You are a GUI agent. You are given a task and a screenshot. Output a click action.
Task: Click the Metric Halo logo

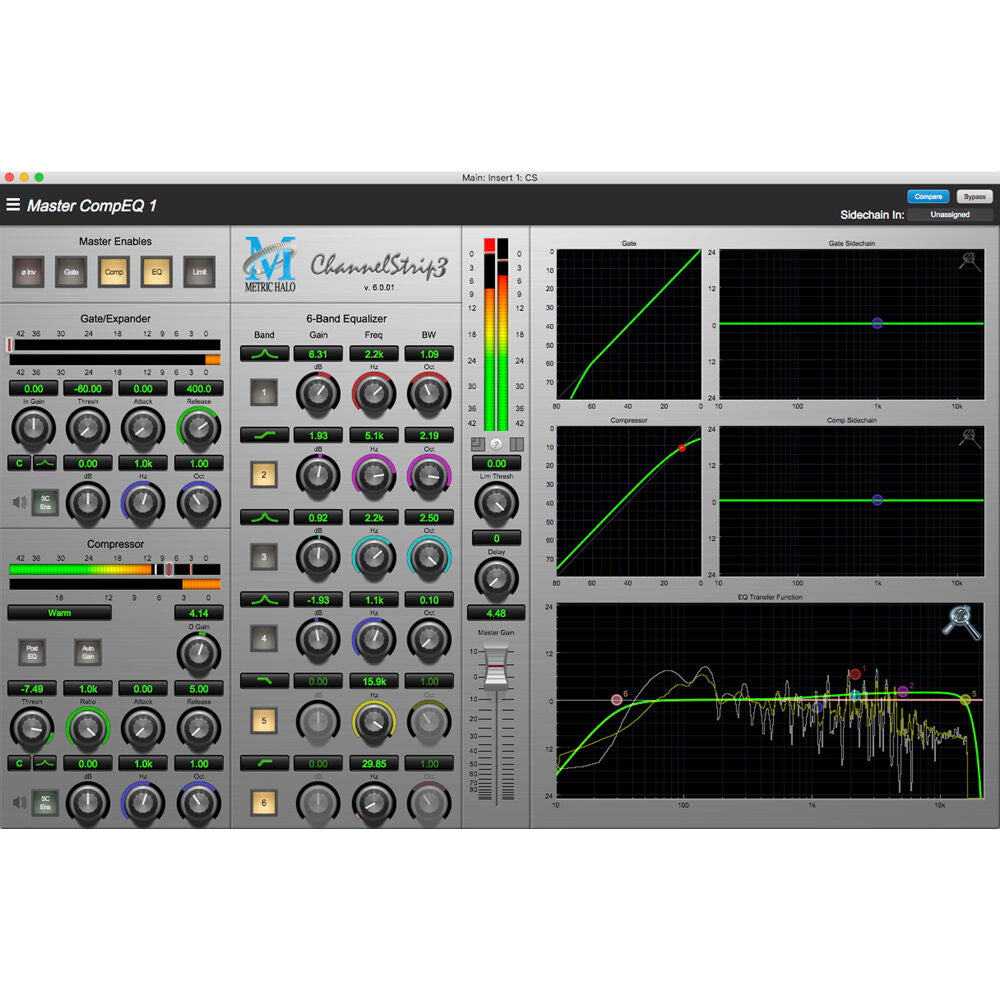tap(270, 263)
